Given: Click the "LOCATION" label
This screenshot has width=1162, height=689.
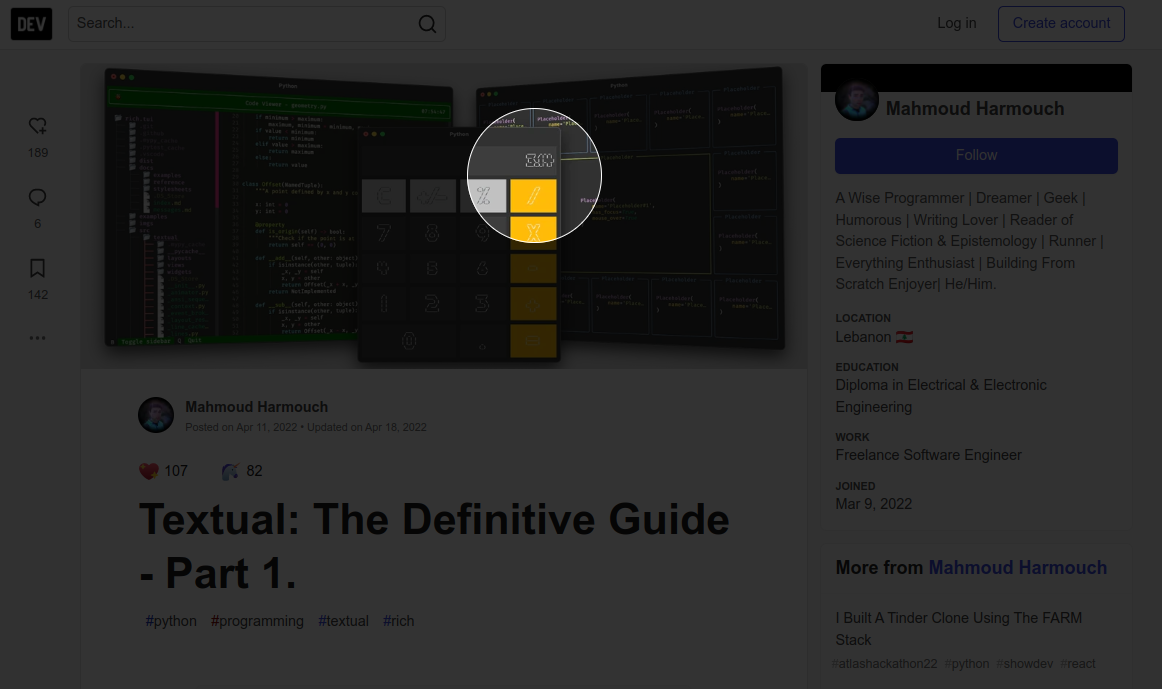Looking at the screenshot, I should point(863,319).
